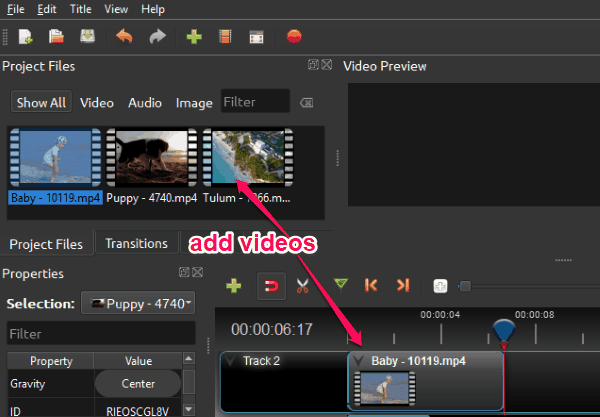Click the Properties filter input
The width and height of the screenshot is (600, 417).
(x=101, y=333)
